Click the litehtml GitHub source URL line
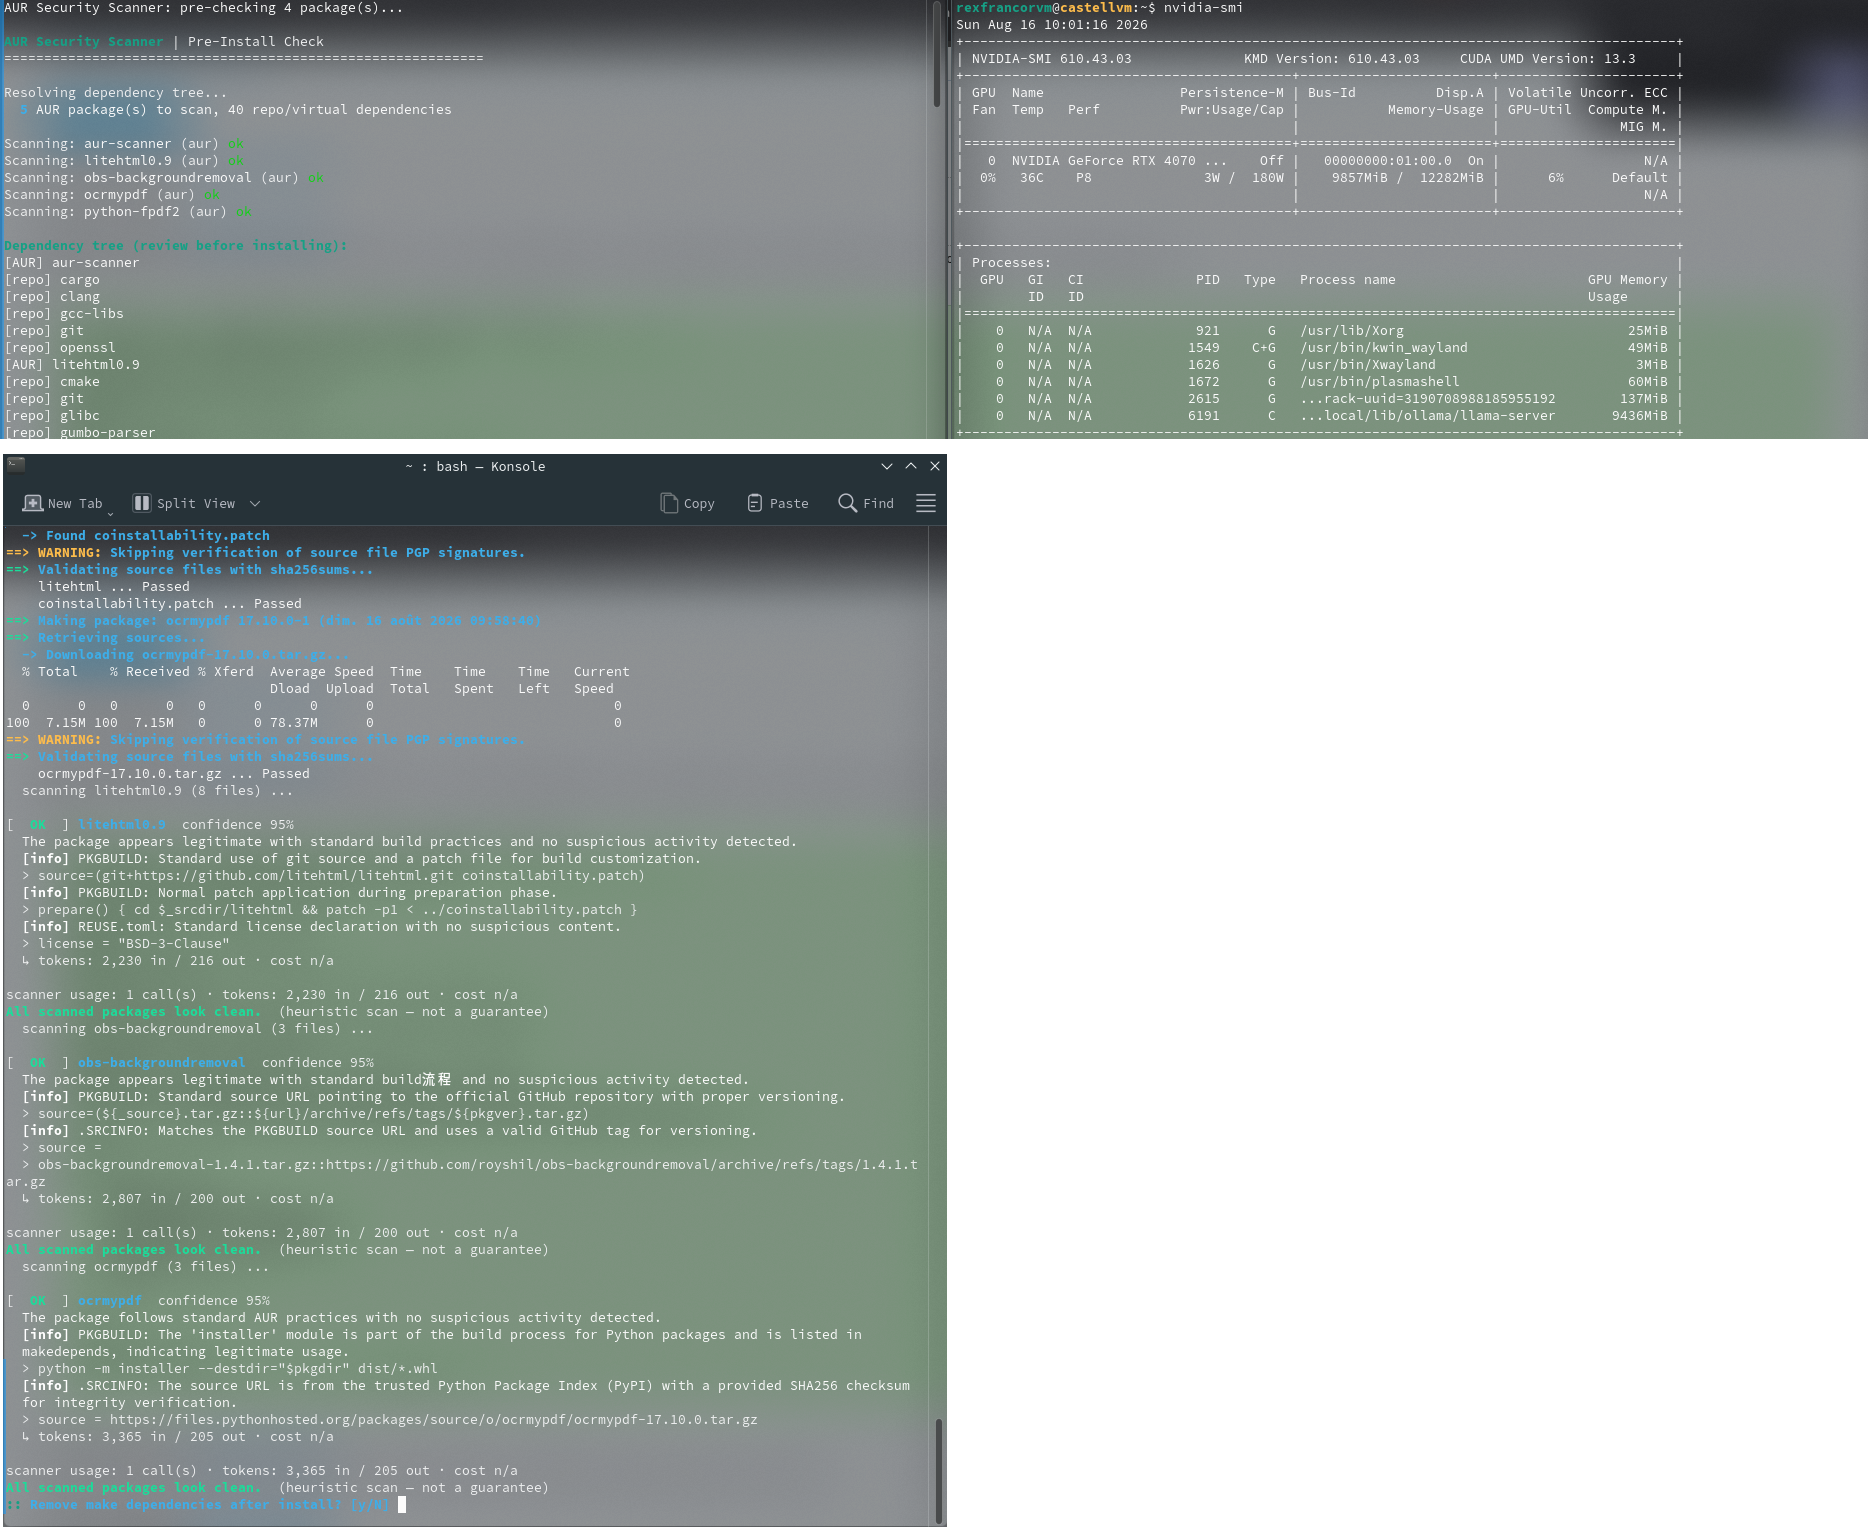Image resolution: width=1868 pixels, height=1532 pixels. click(334, 875)
